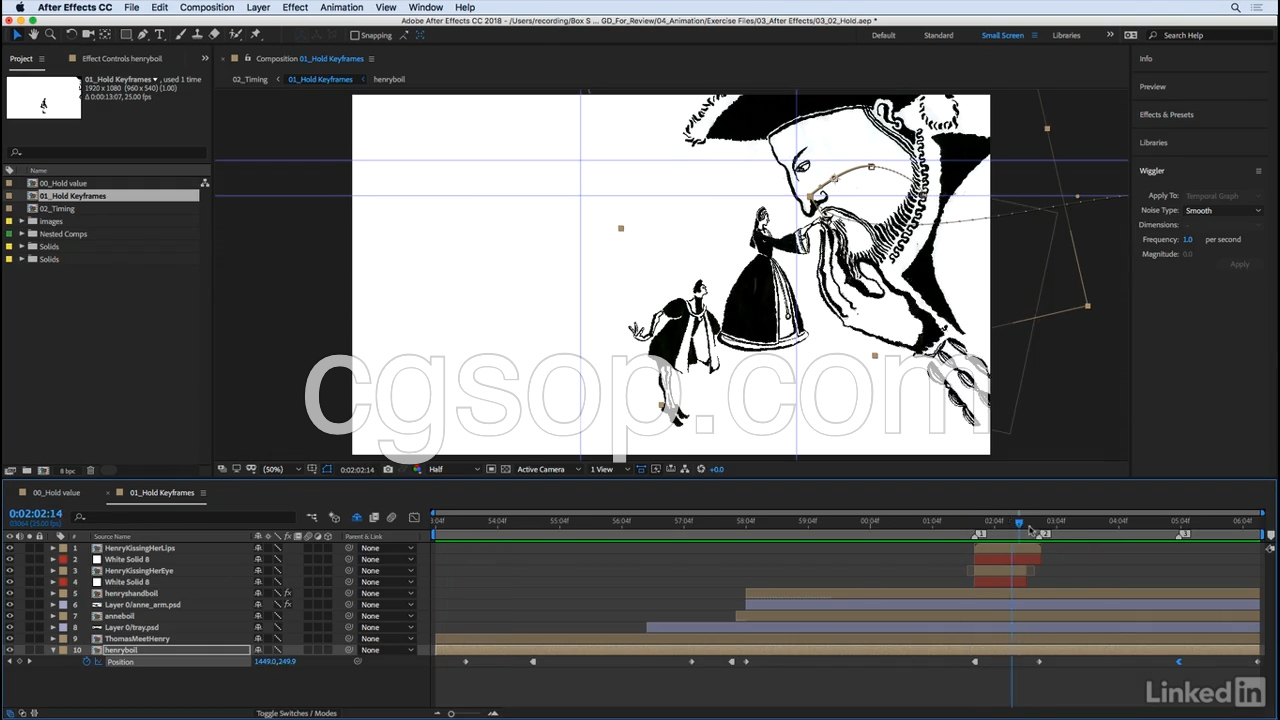The image size is (1280, 720).
Task: Open the Graph Editor
Action: click(414, 518)
